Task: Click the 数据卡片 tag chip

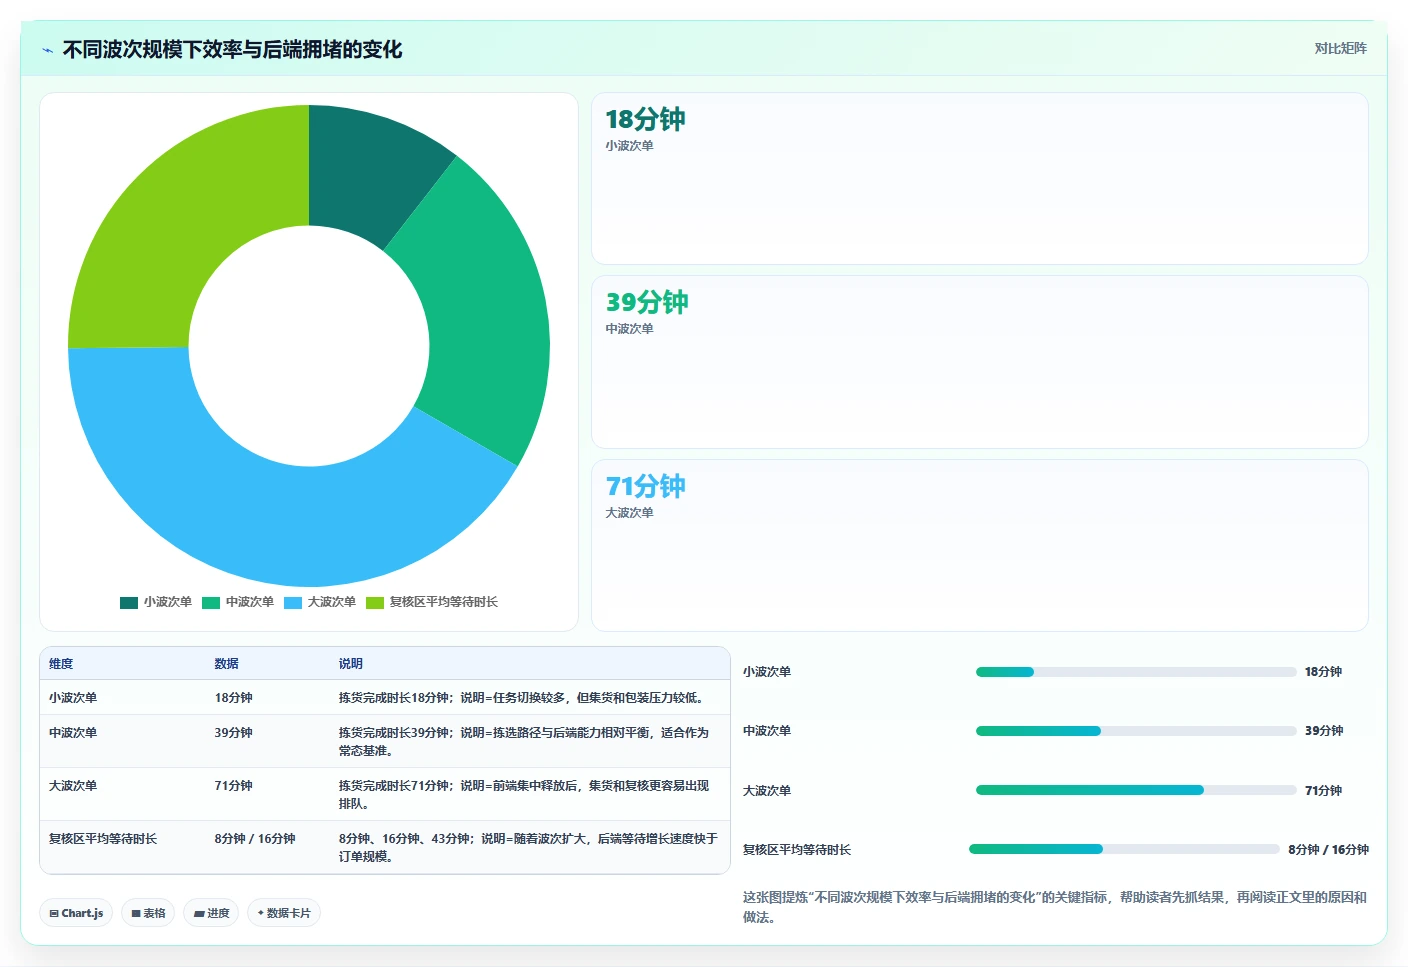Action: pyautogui.click(x=284, y=913)
